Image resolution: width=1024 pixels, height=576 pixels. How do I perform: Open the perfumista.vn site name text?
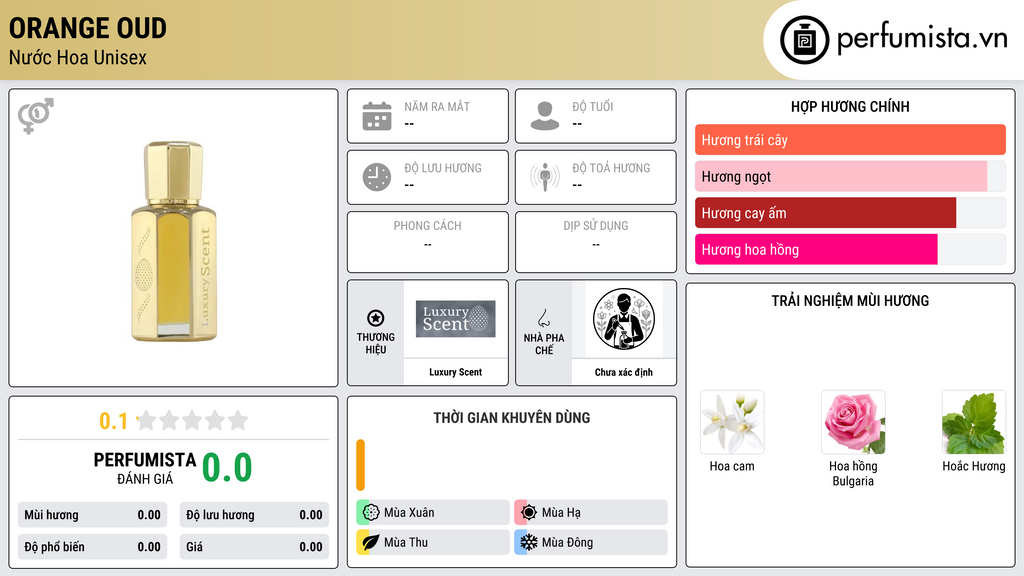point(922,39)
